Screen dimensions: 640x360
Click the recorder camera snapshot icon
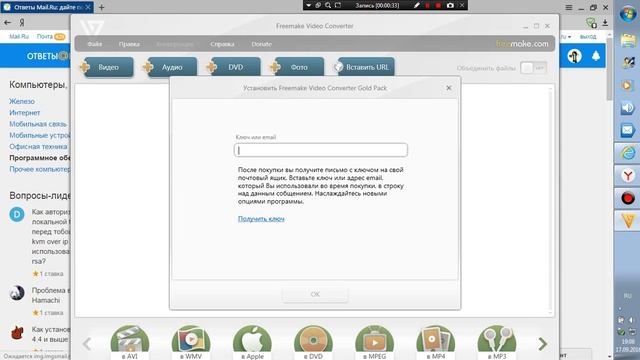click(450, 5)
